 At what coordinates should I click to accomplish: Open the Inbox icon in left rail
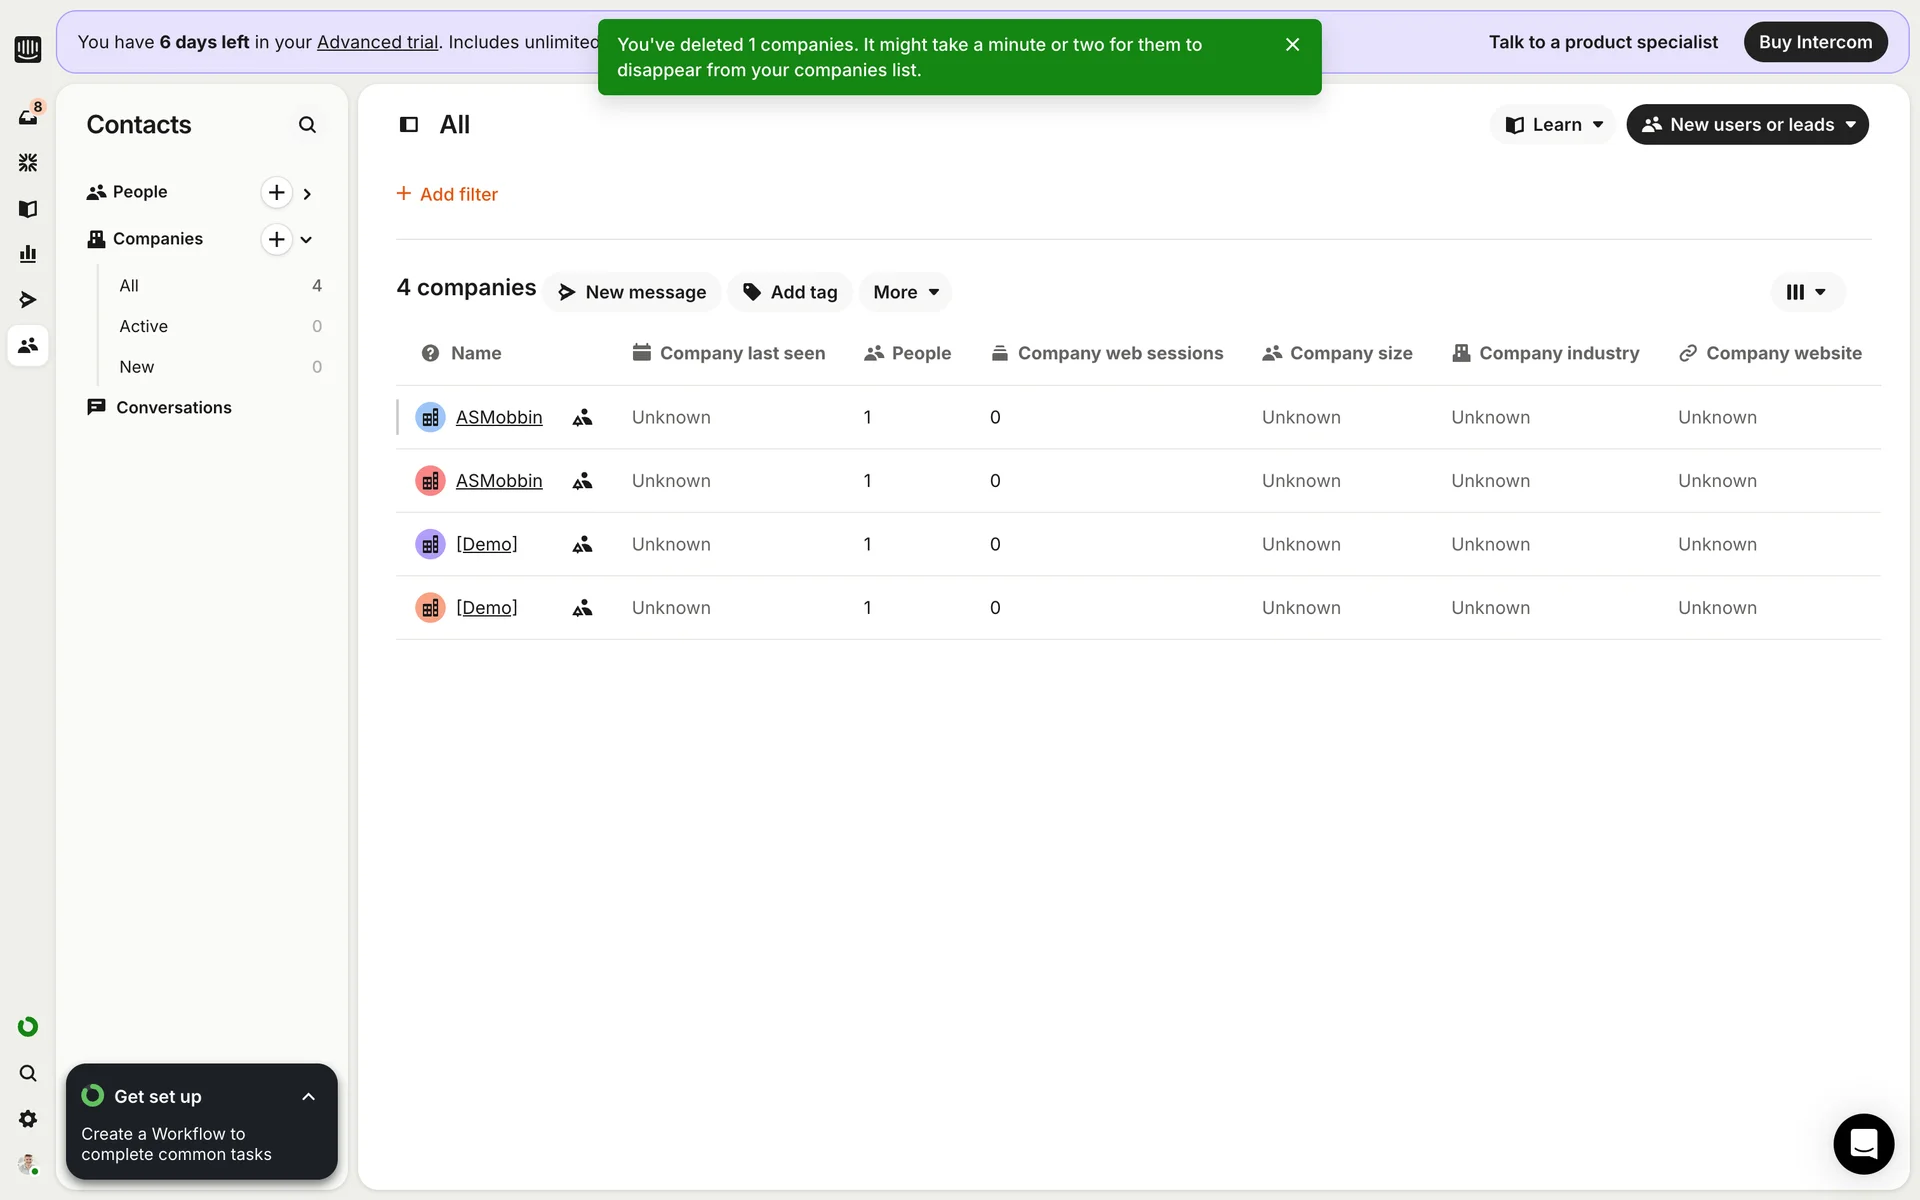click(28, 116)
